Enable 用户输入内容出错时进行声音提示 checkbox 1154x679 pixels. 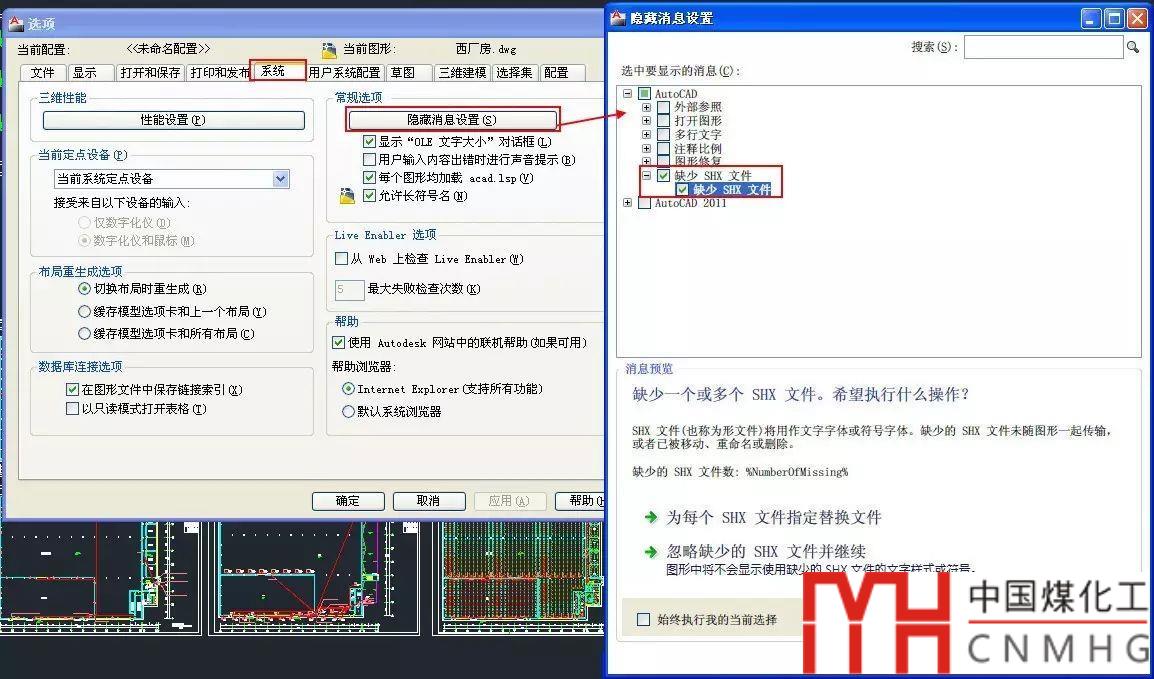tap(369, 159)
